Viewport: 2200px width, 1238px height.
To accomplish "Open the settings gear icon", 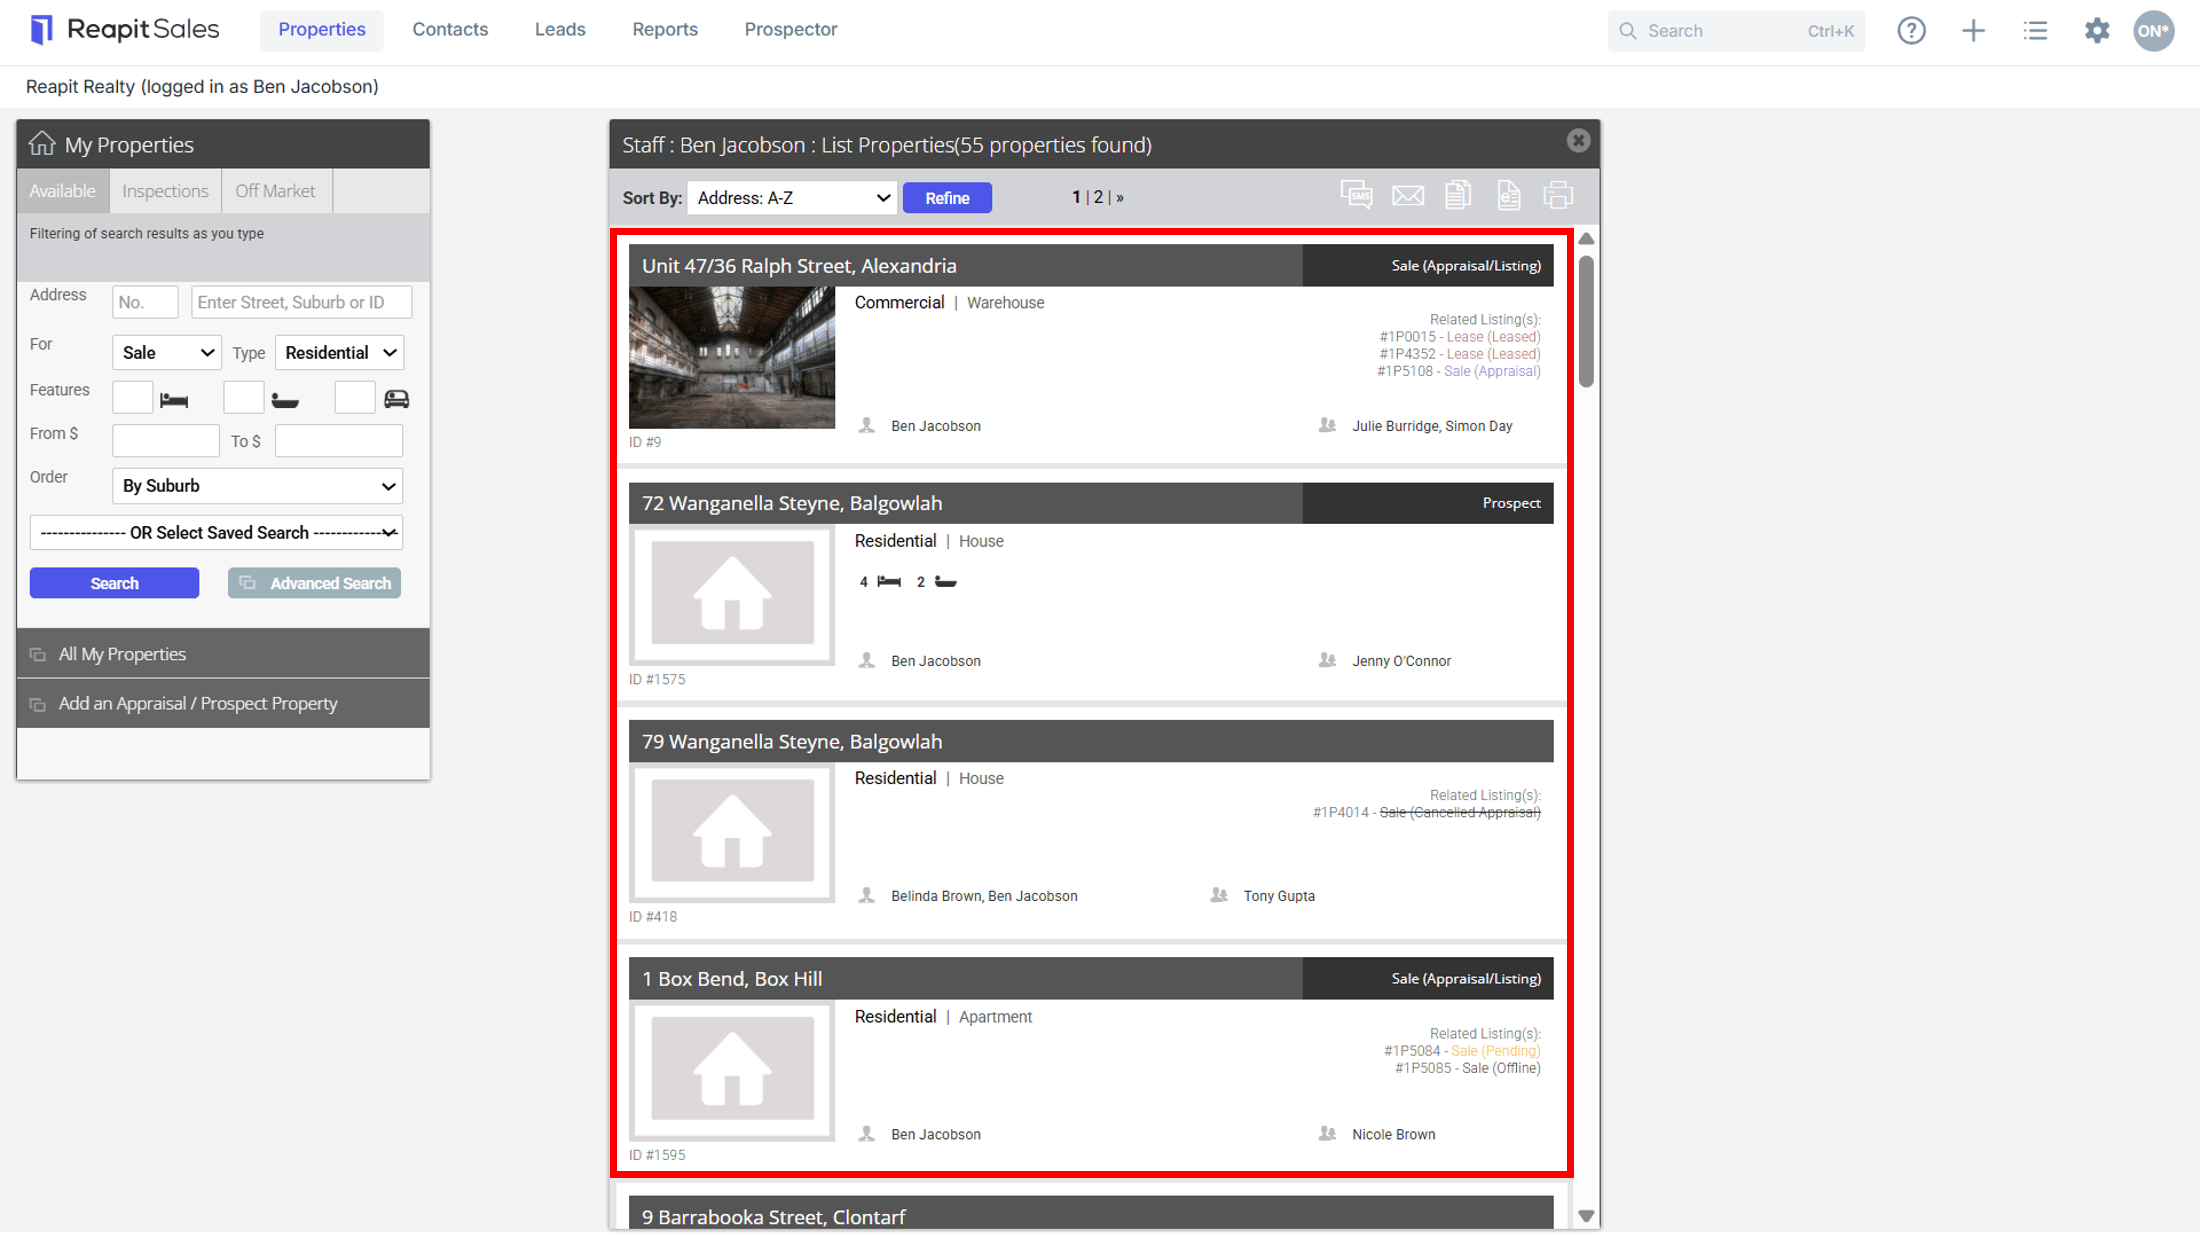I will click(2097, 31).
